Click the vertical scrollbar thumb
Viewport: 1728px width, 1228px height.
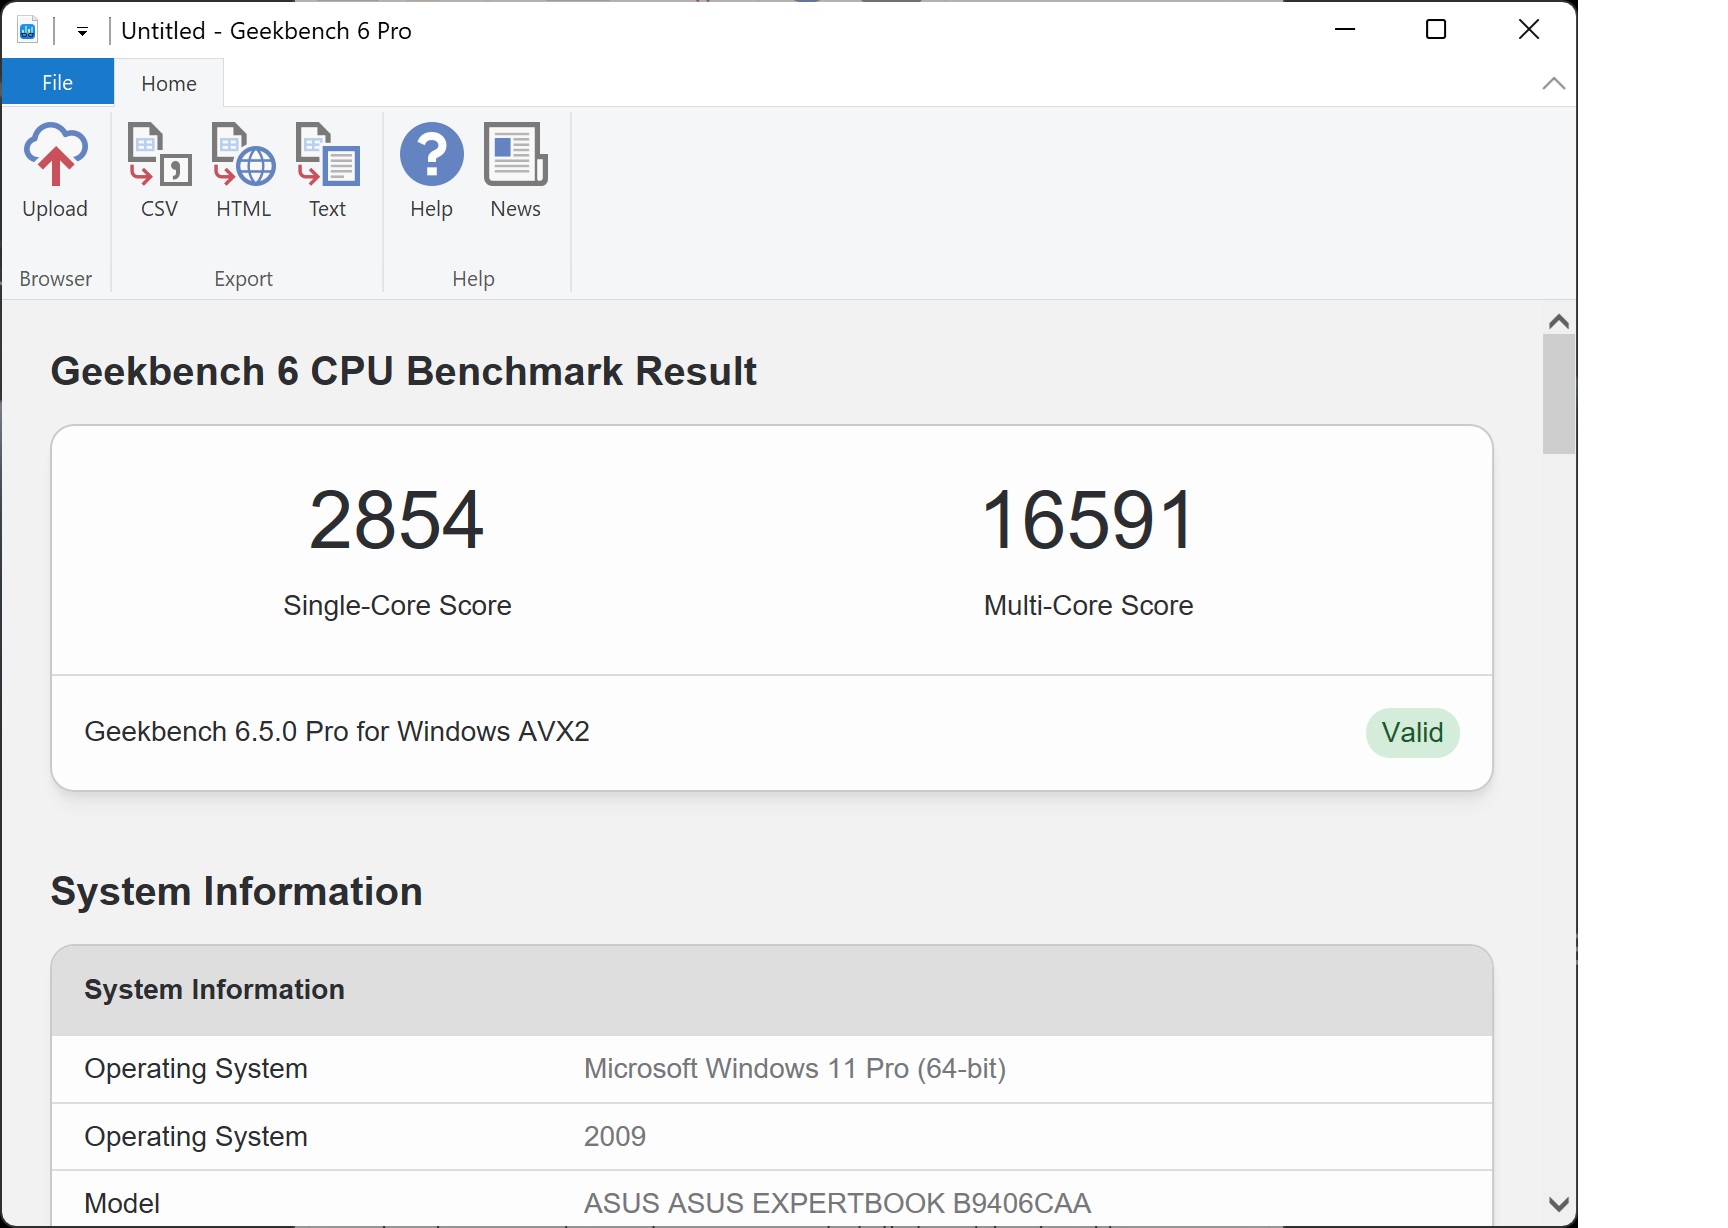click(1558, 394)
